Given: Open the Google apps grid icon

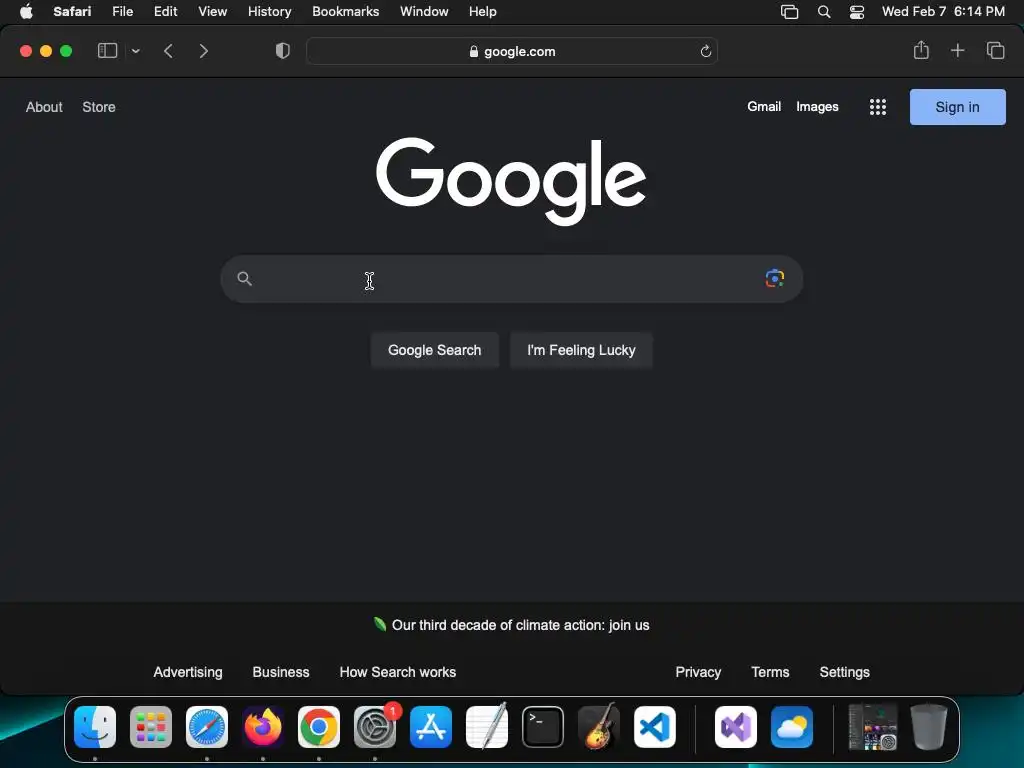Looking at the screenshot, I should [x=878, y=107].
